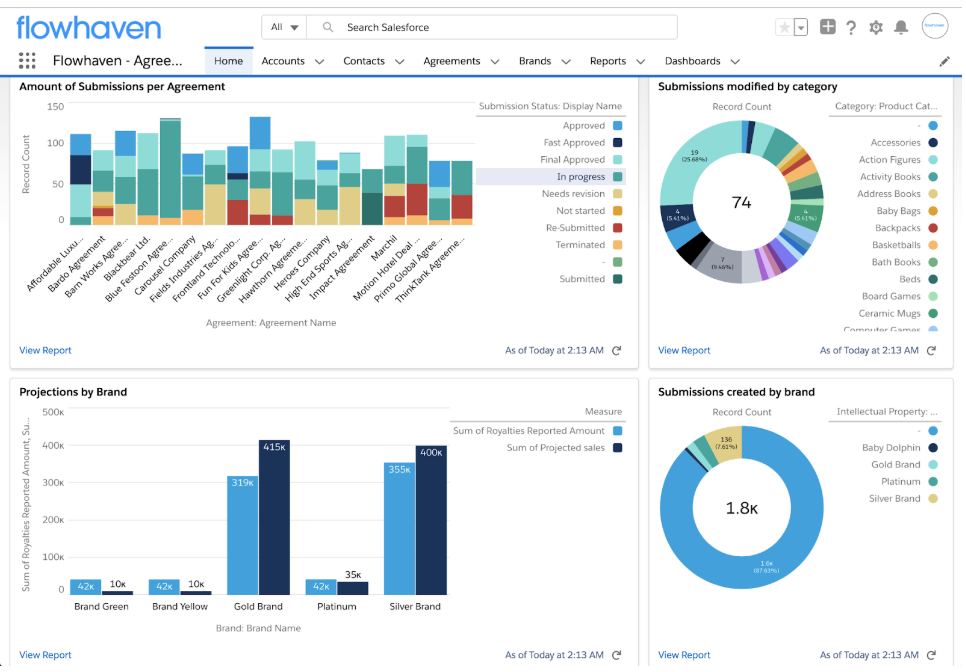Screen dimensions: 966x672
Task: View Report for Submissions modified by category
Action: 684,350
